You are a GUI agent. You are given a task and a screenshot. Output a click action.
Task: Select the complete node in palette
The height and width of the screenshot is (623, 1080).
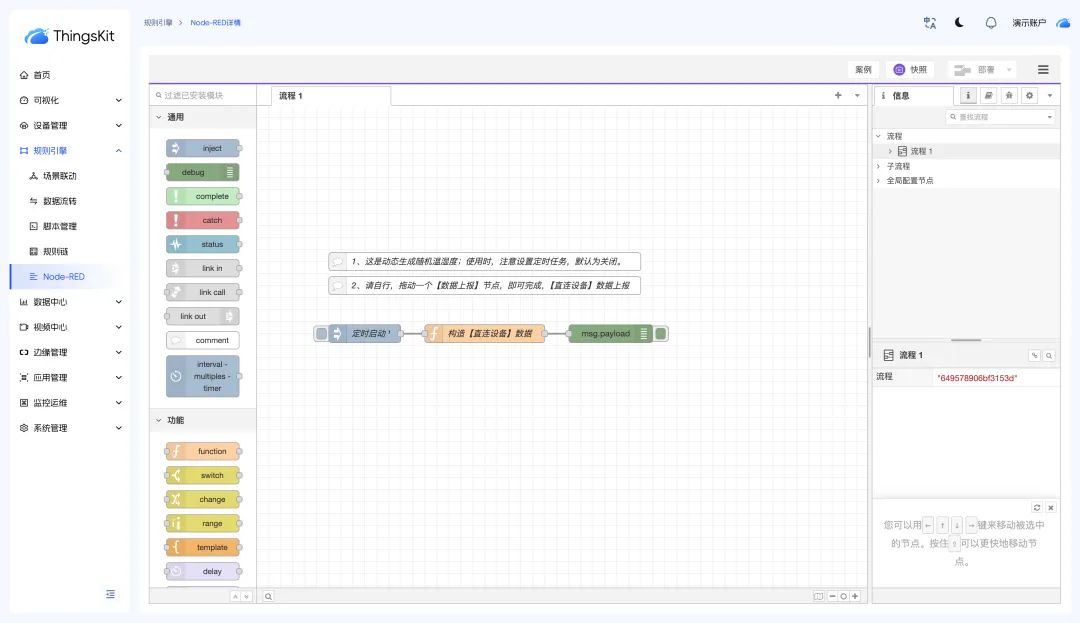(x=203, y=196)
